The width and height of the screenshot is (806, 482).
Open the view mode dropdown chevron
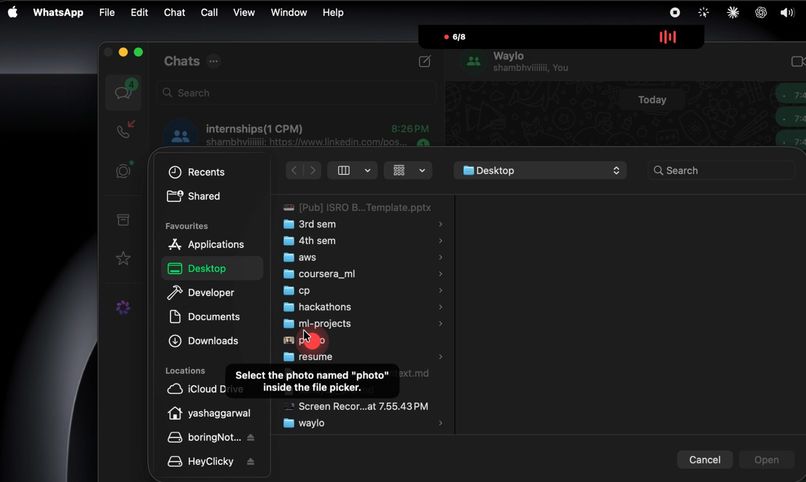coord(368,171)
